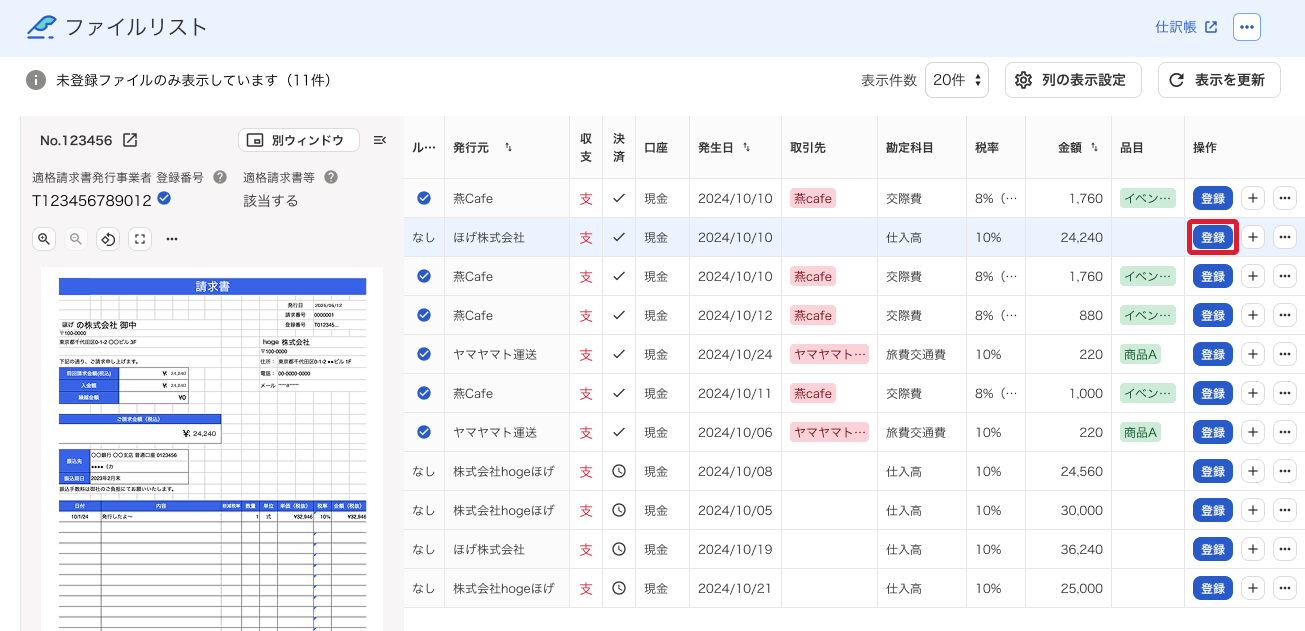The image size is (1305, 631).
Task: Open ellipsis menu on 株式会社hogeほげ 24,560 row
Action: 1285,471
